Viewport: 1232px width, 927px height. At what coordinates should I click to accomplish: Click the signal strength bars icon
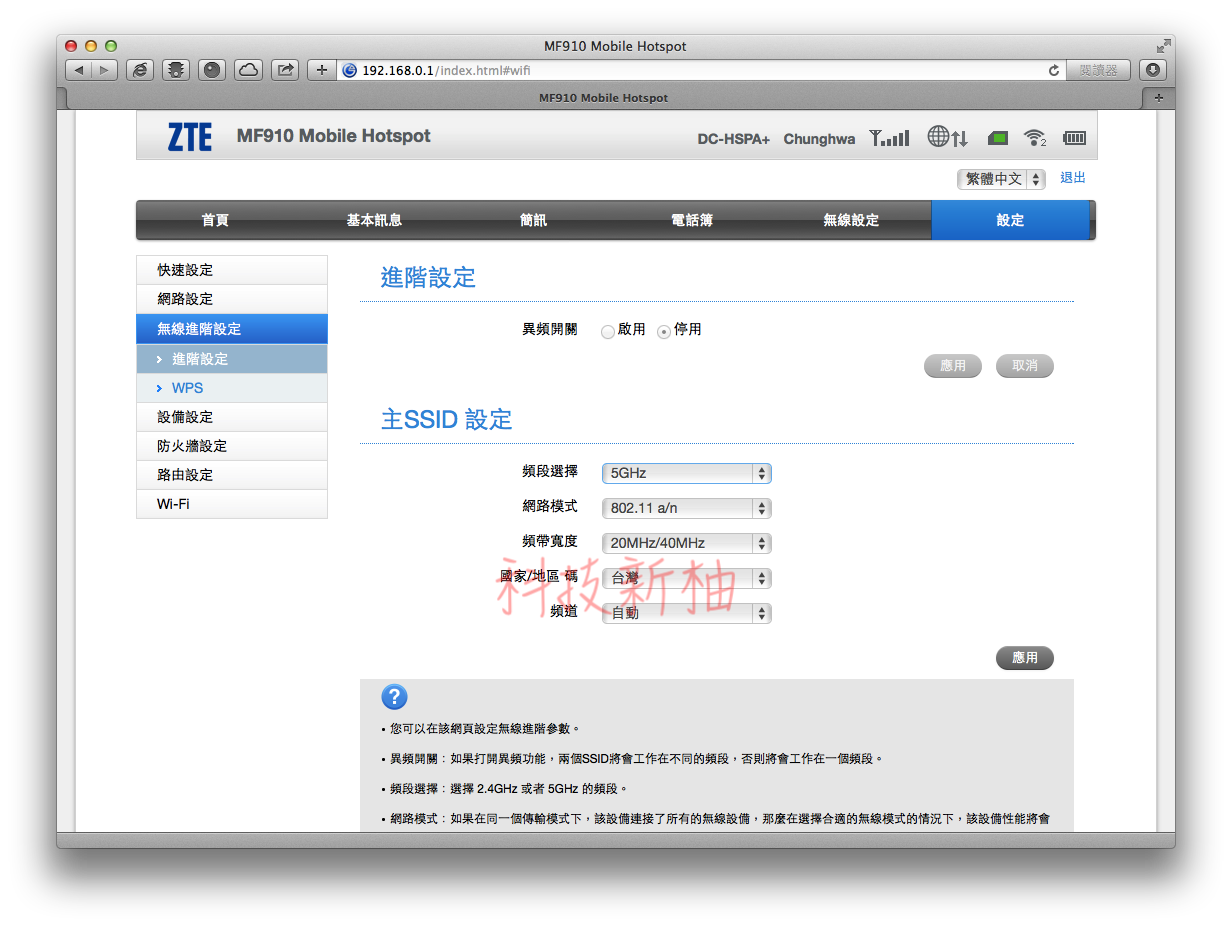coord(889,138)
